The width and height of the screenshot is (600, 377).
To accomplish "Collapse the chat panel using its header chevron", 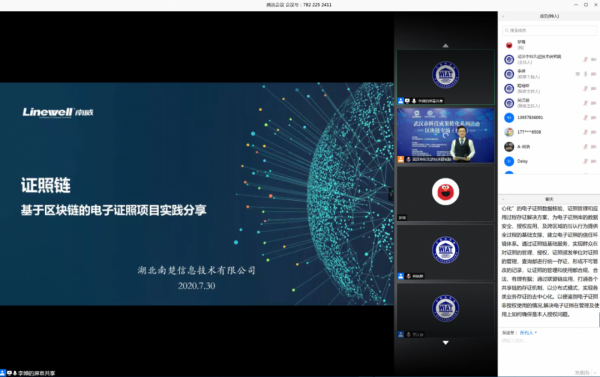I will point(503,199).
